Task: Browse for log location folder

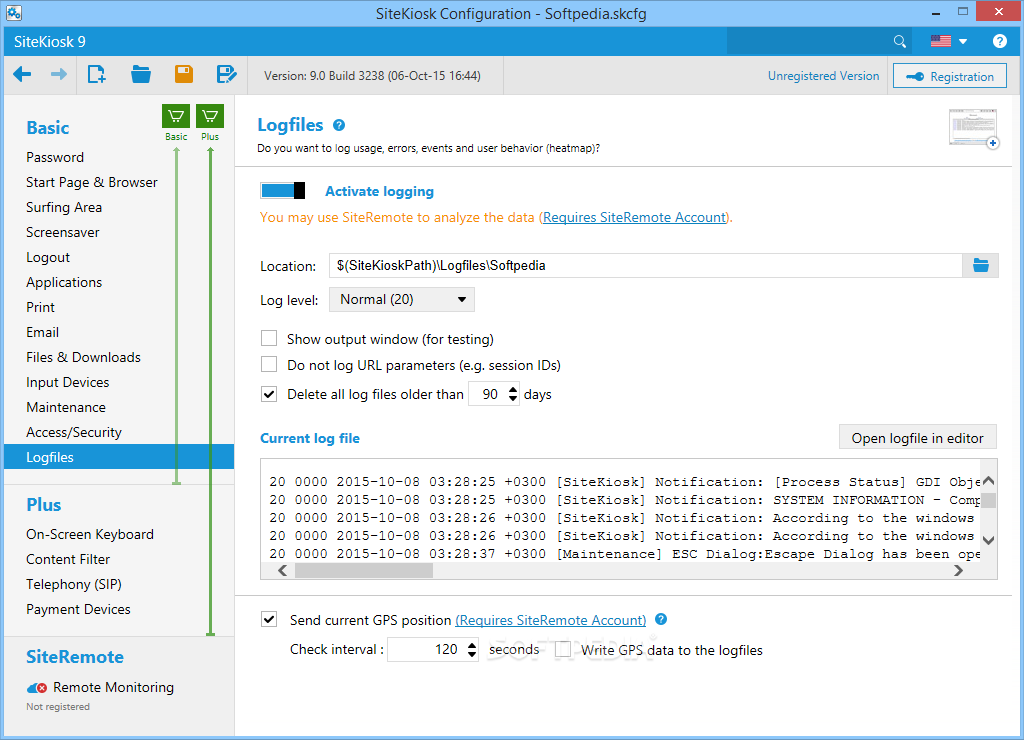Action: 980,265
